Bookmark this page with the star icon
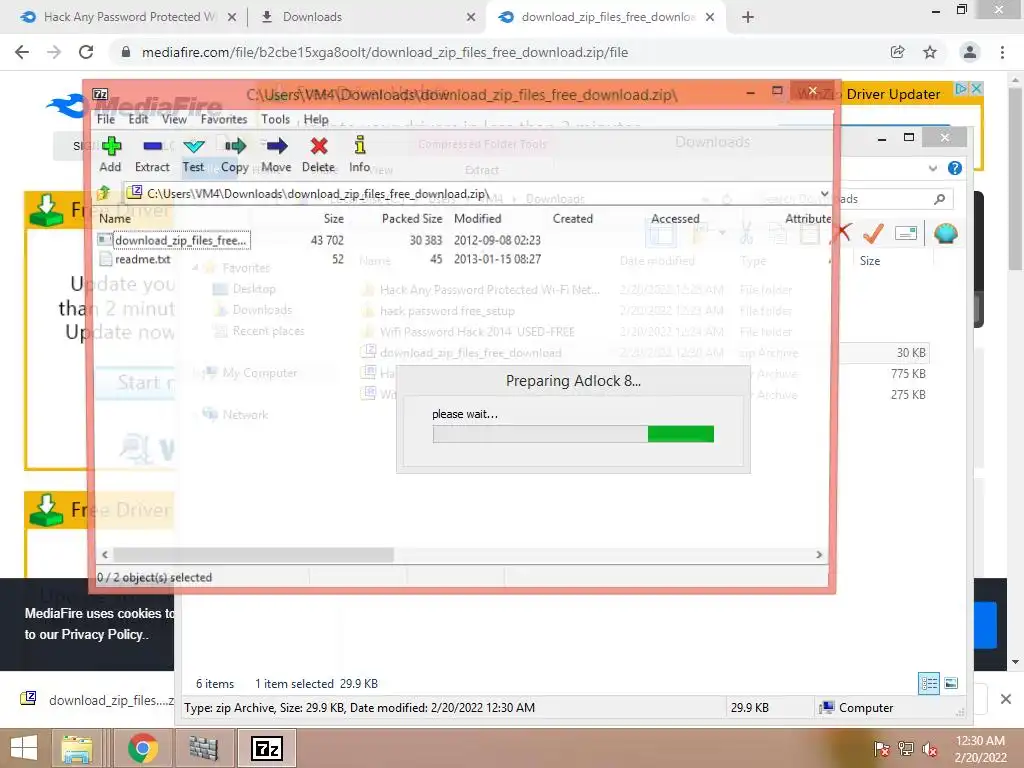Image resolution: width=1024 pixels, height=768 pixels. tap(930, 52)
